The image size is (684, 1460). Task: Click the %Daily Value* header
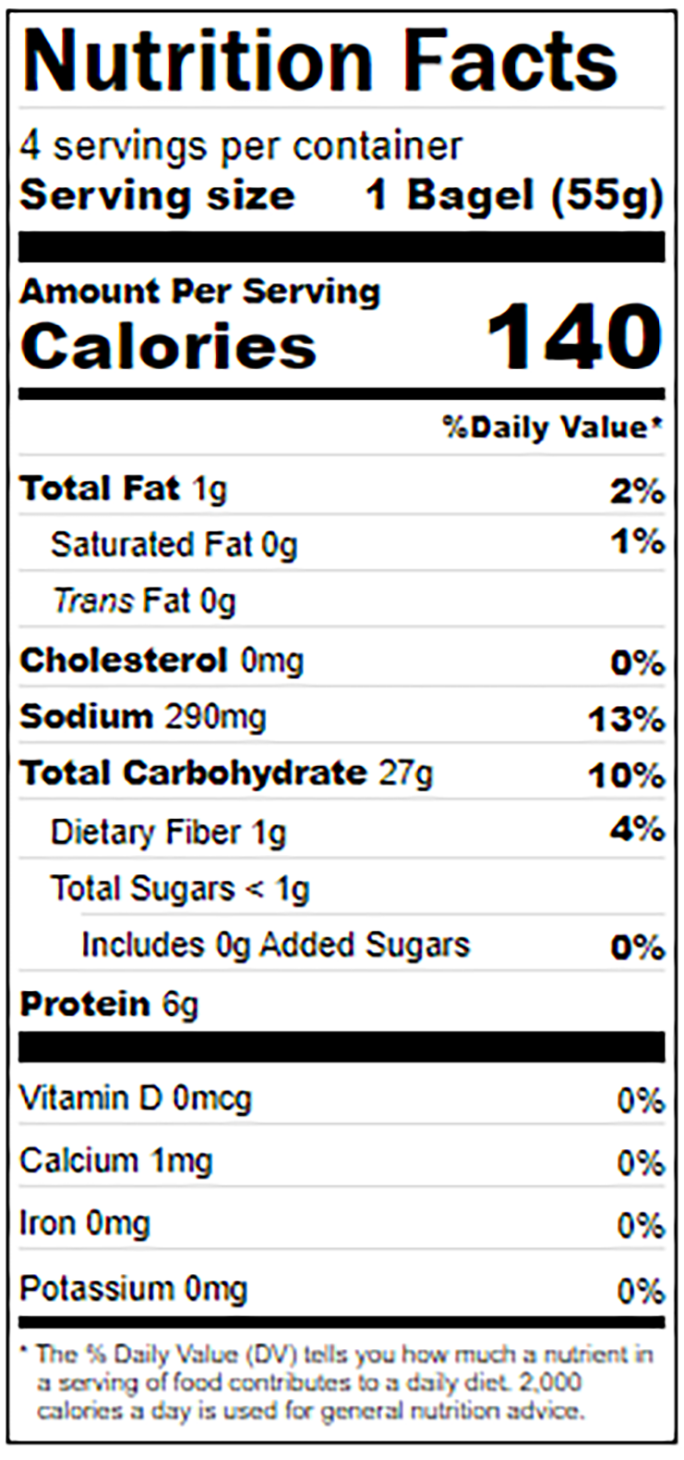tap(554, 428)
